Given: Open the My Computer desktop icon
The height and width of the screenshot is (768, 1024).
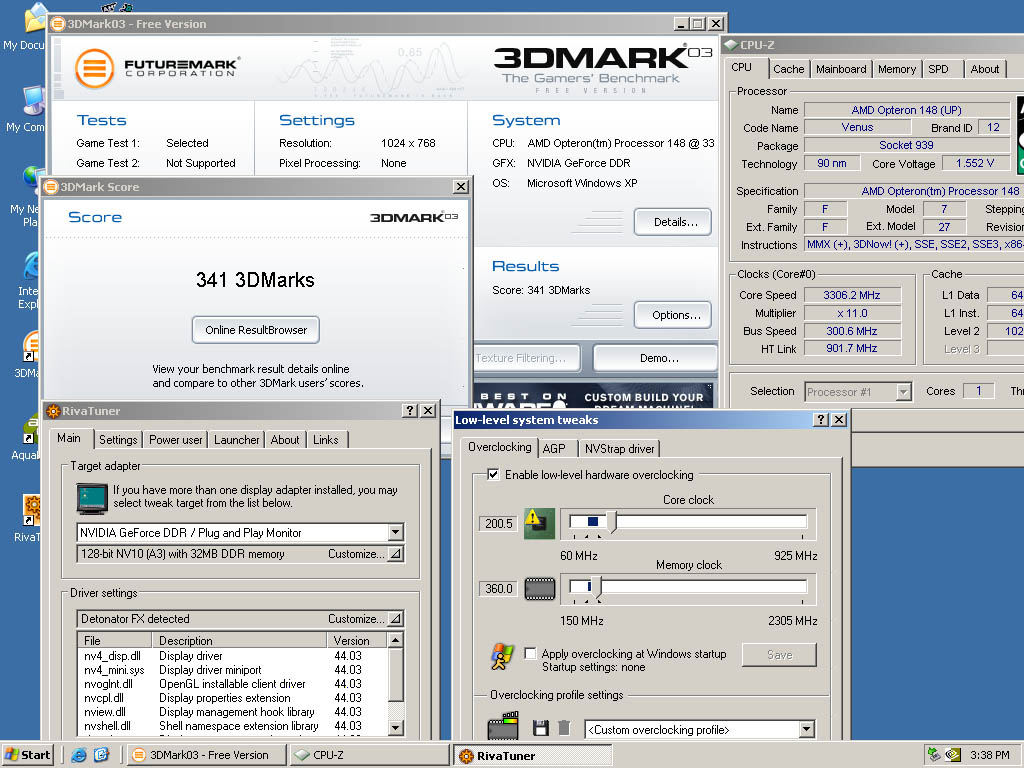Looking at the screenshot, I should [x=31, y=101].
